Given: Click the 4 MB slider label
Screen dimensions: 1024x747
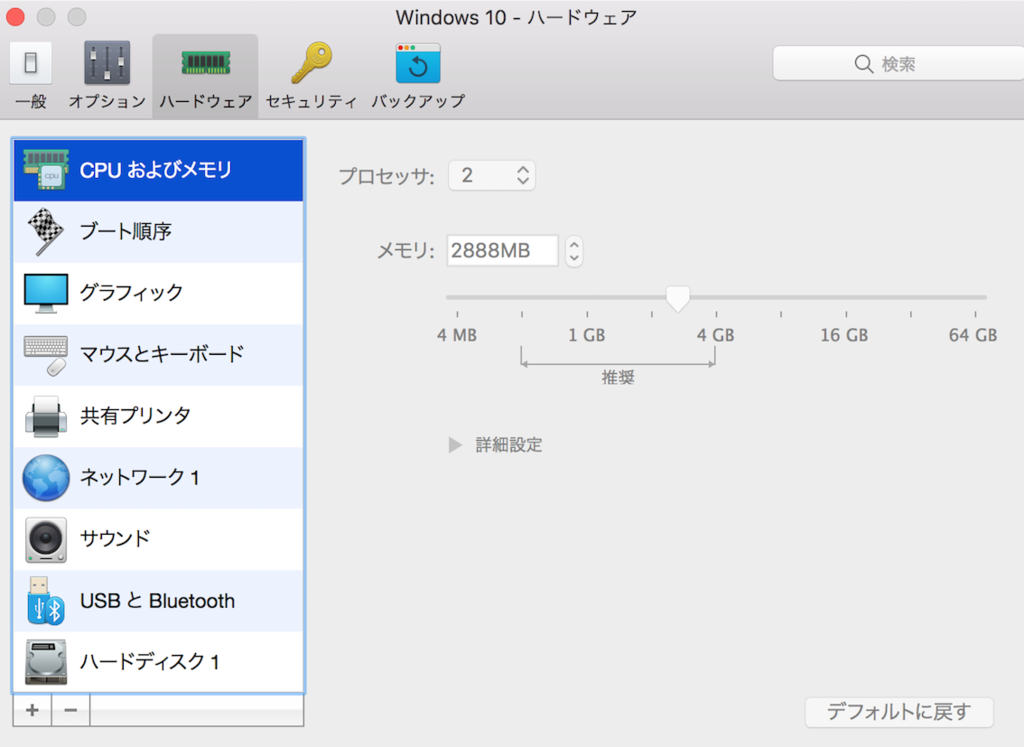Looking at the screenshot, I should point(457,335).
